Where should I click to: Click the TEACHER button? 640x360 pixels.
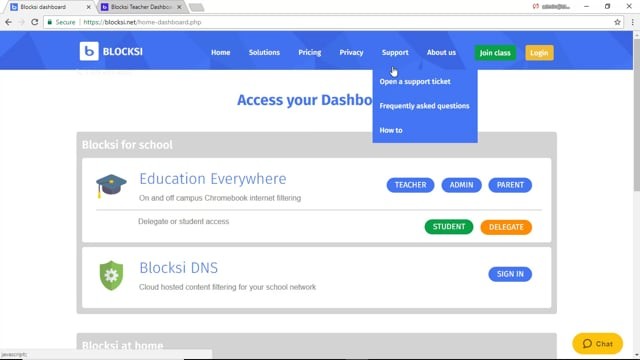point(410,185)
